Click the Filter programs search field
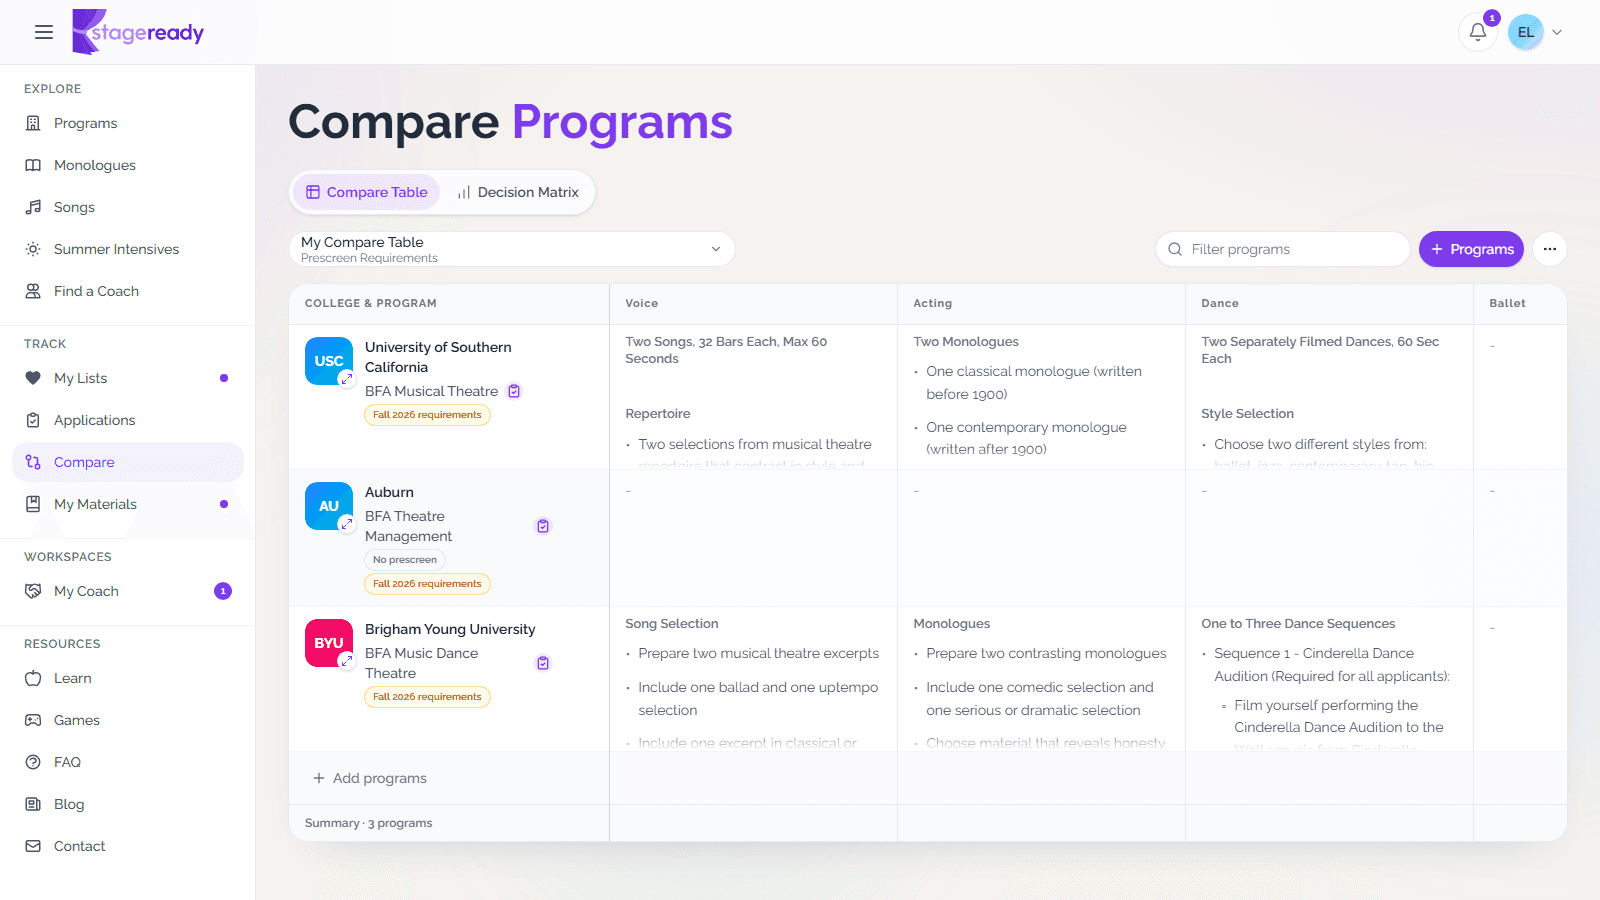Viewport: 1600px width, 900px height. pyautogui.click(x=1282, y=249)
